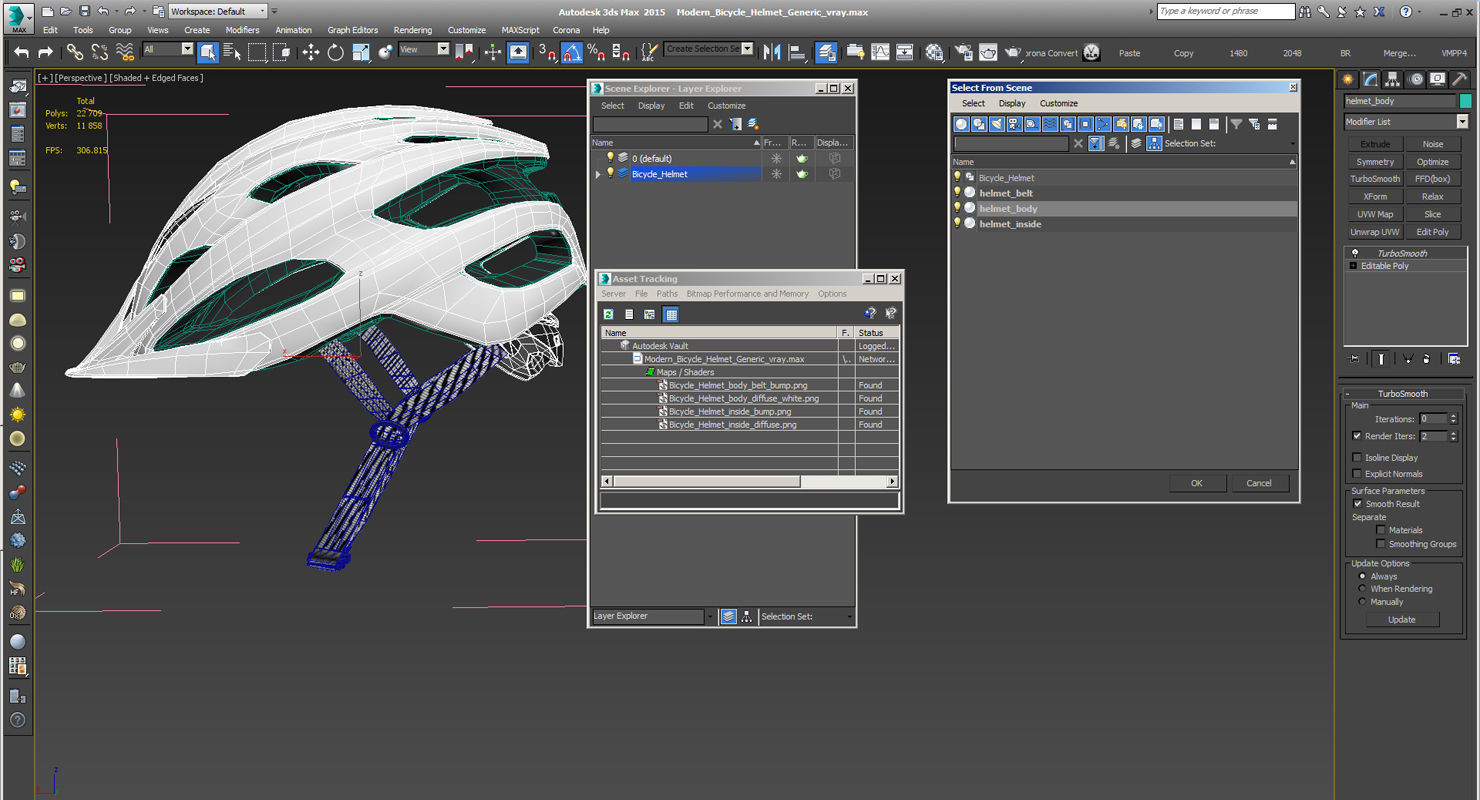The image size is (1480, 800).
Task: Click the helmet_body object name field
Action: pos(1400,101)
